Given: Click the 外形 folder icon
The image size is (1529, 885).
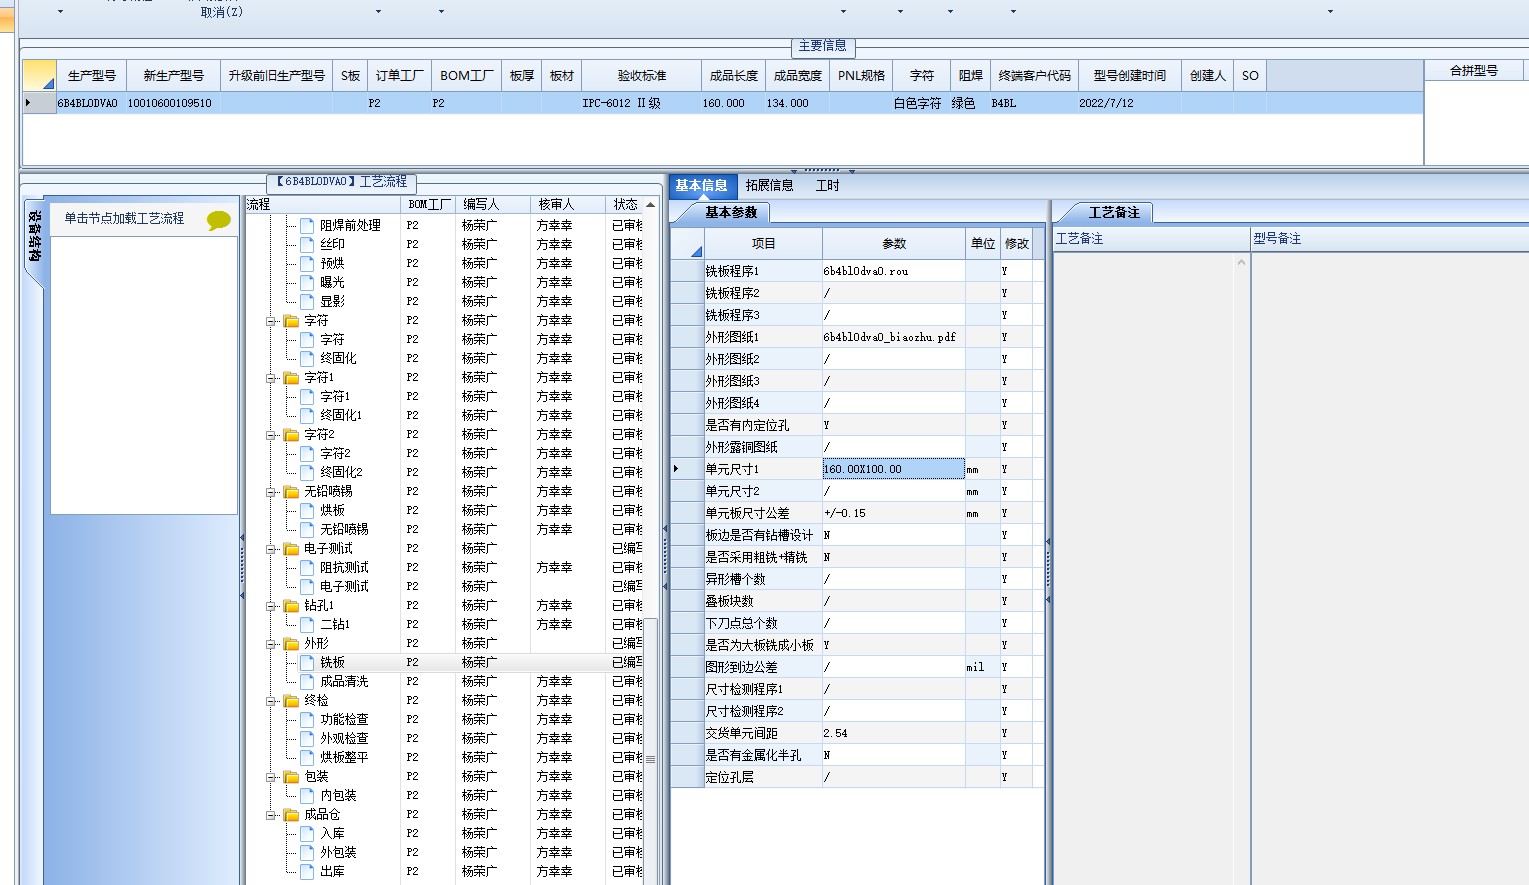Looking at the screenshot, I should click(292, 644).
